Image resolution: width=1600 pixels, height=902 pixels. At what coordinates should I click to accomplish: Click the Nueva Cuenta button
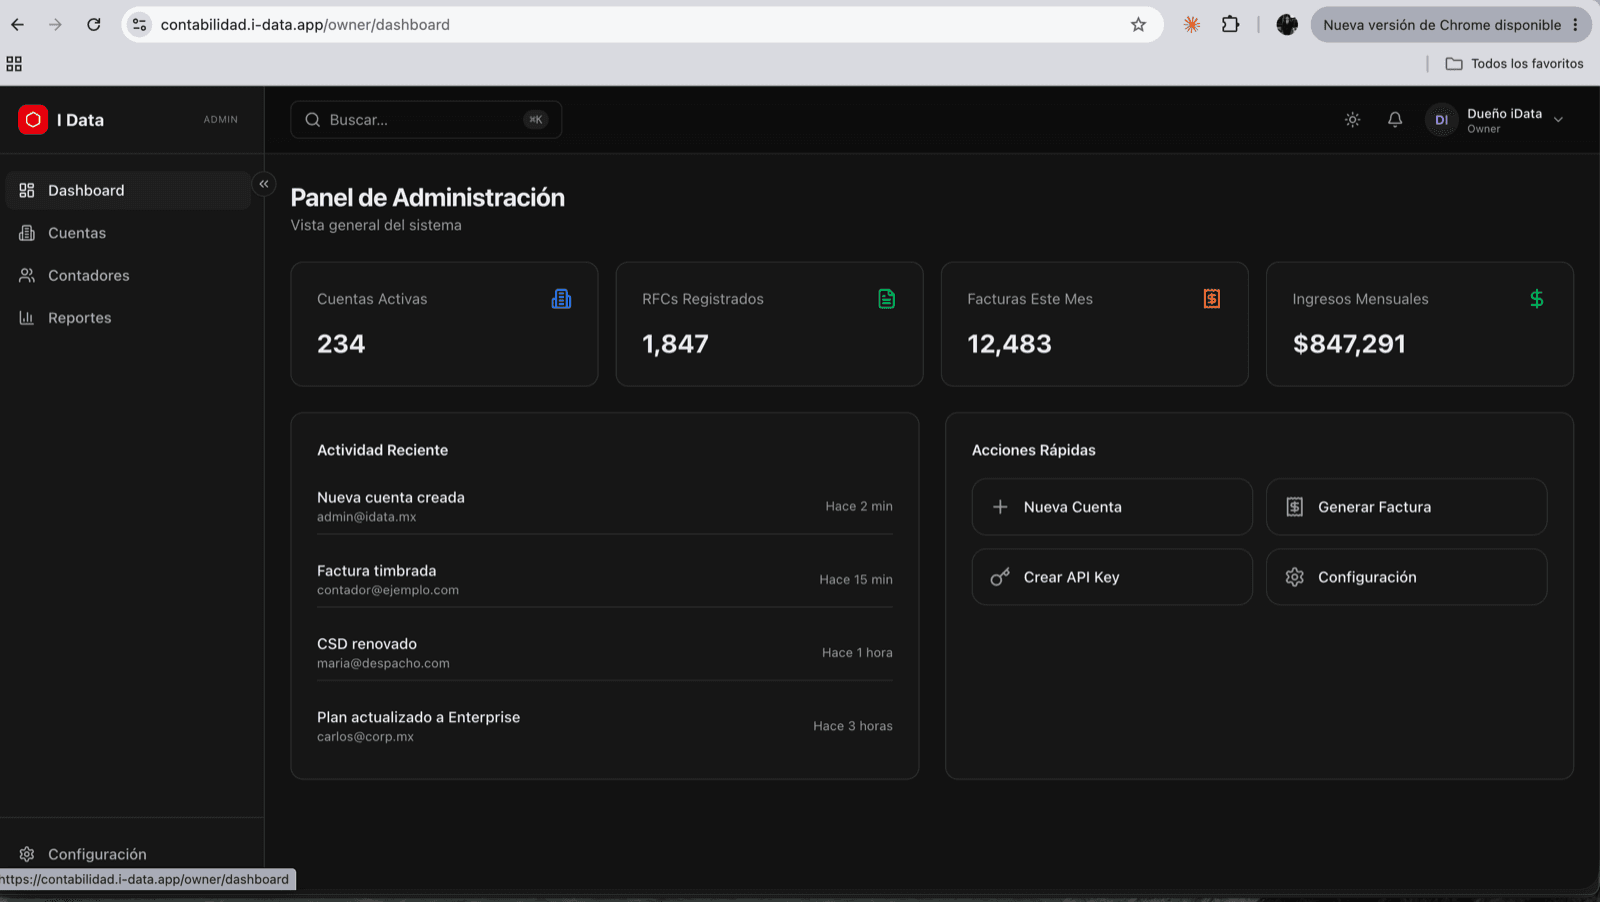click(x=1112, y=507)
